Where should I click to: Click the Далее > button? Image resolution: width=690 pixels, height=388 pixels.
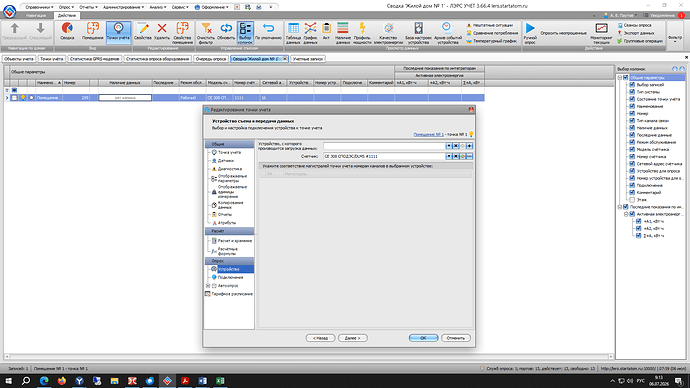(x=352, y=338)
